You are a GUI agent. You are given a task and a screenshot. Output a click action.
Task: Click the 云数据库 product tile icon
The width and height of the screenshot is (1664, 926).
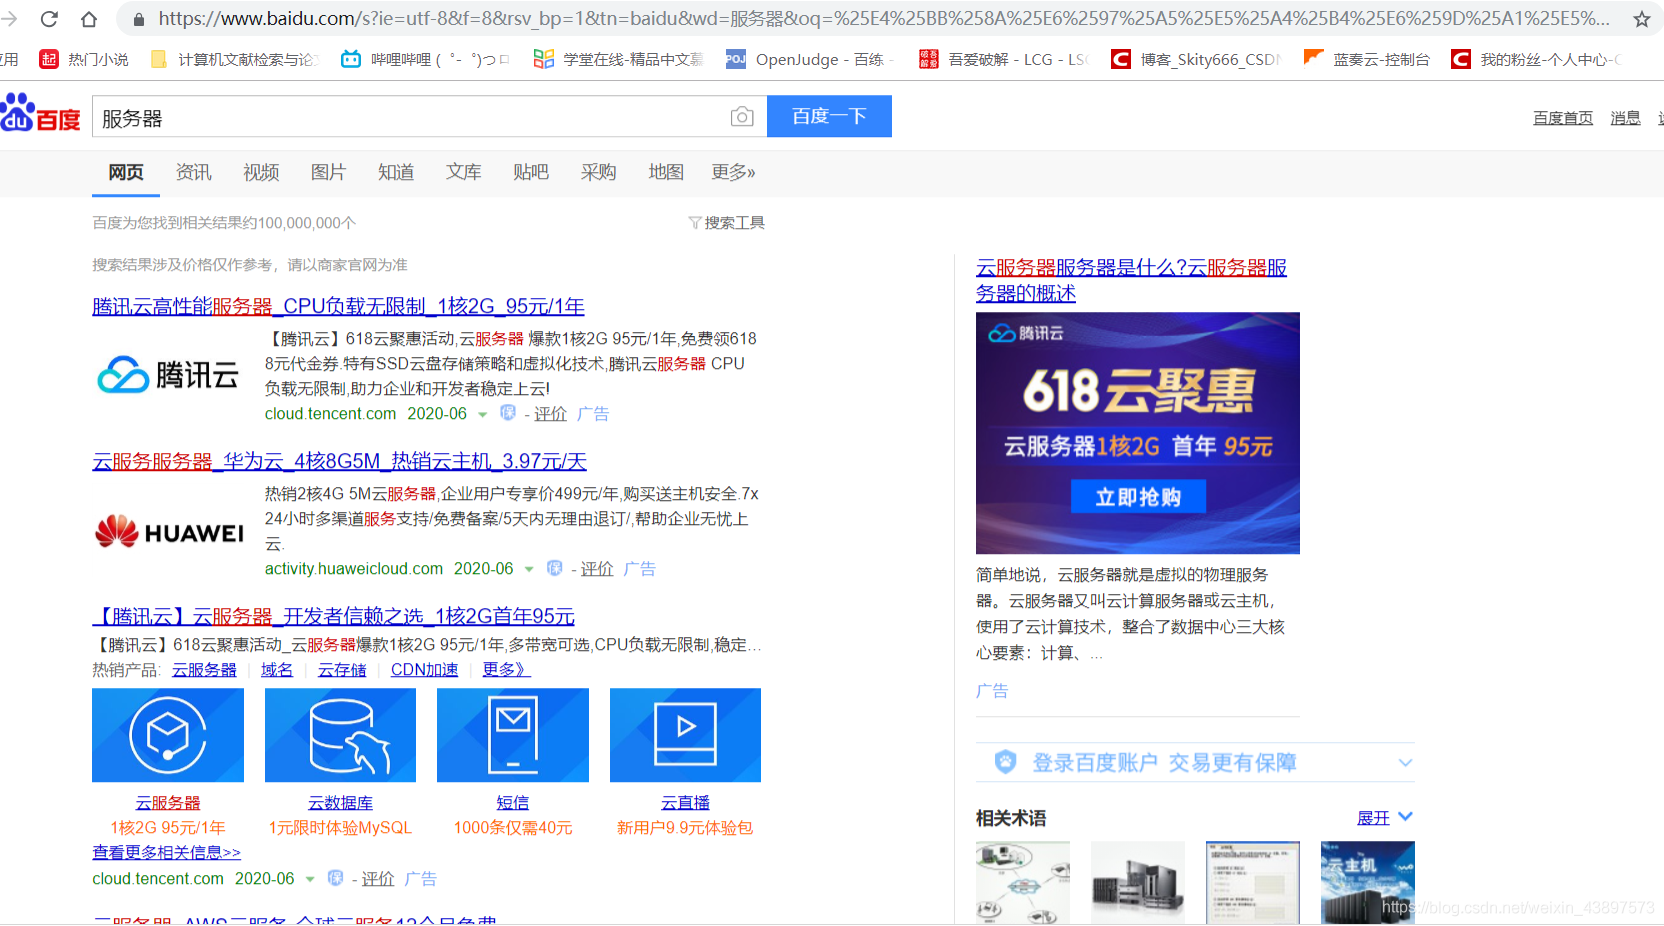[x=340, y=735]
